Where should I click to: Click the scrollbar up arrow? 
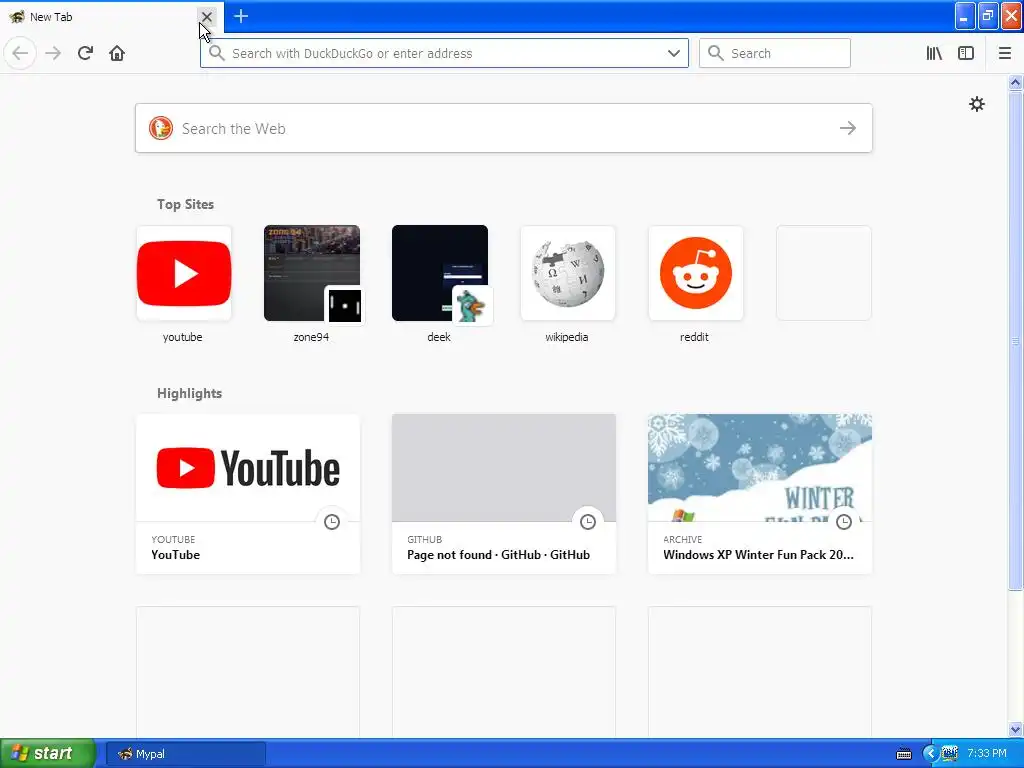click(x=1015, y=82)
